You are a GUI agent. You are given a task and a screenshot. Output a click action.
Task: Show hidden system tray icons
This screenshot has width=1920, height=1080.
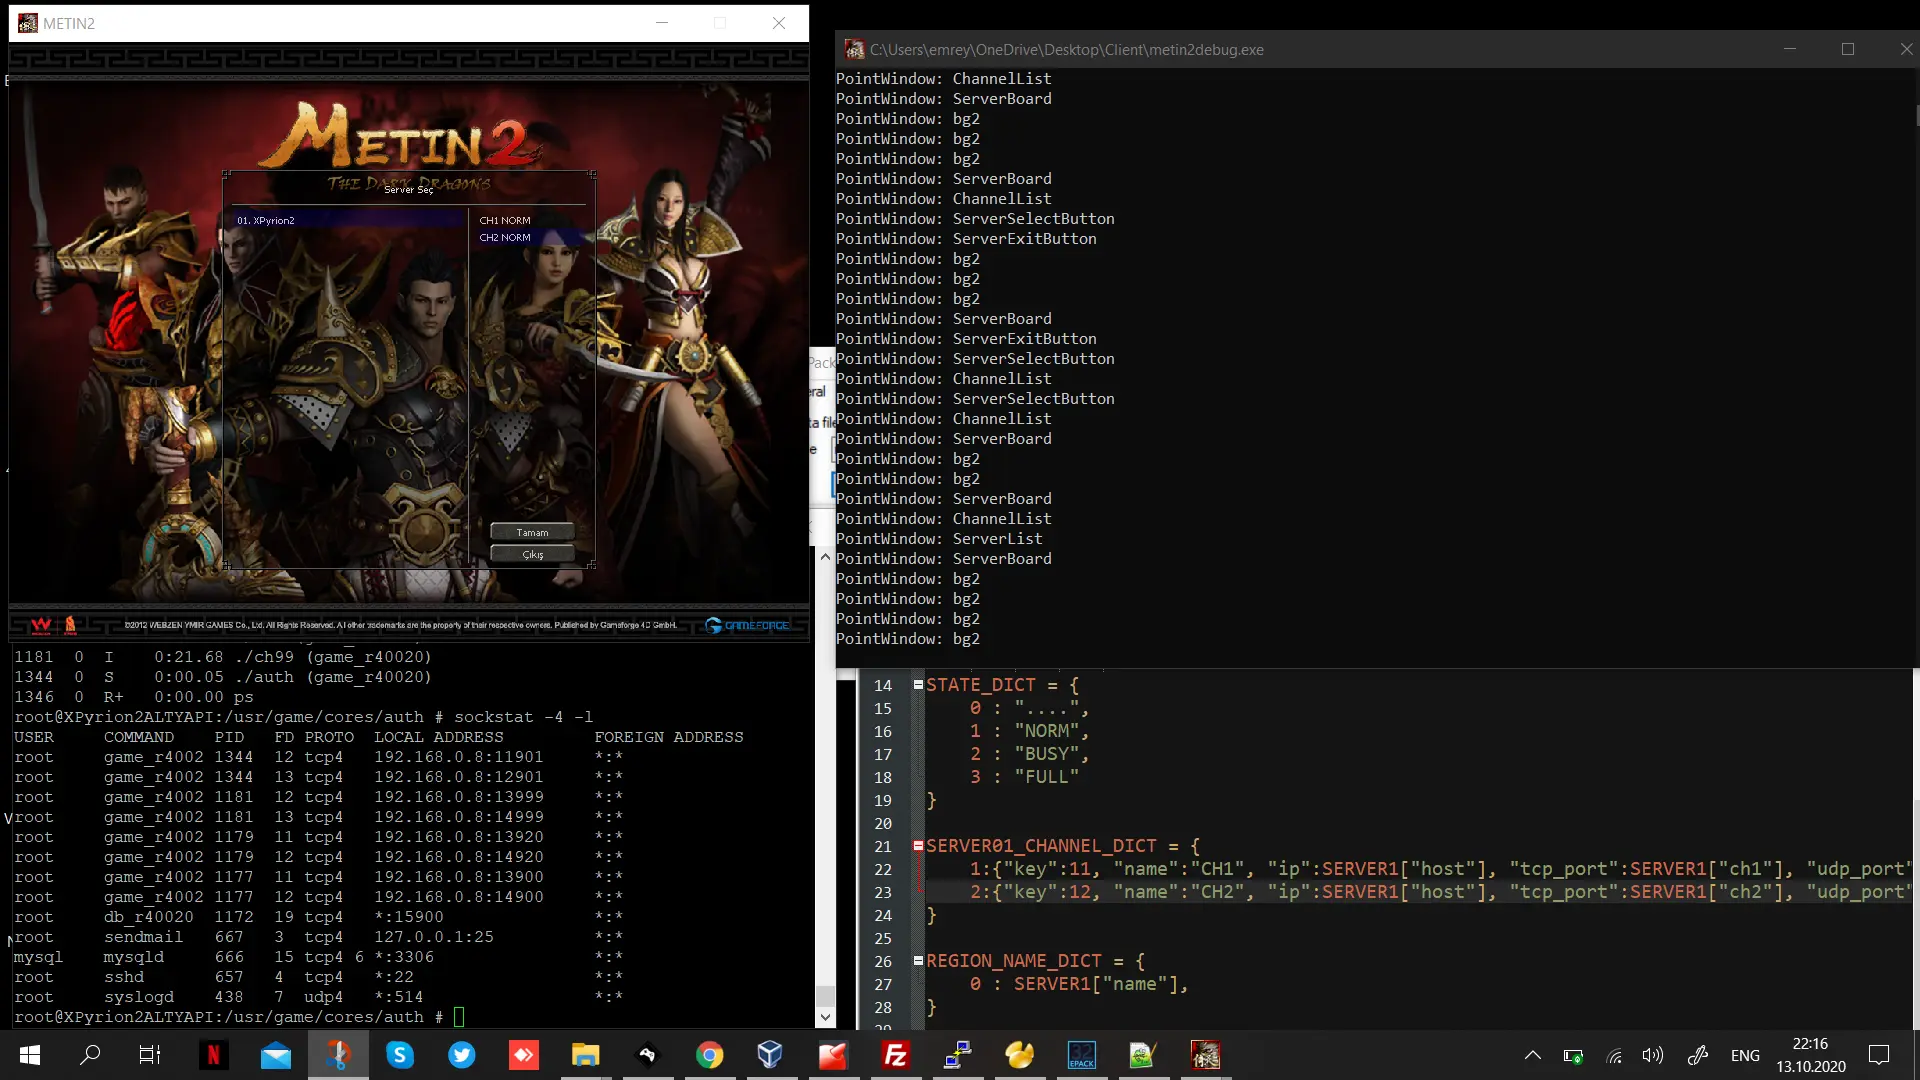click(x=1532, y=1055)
